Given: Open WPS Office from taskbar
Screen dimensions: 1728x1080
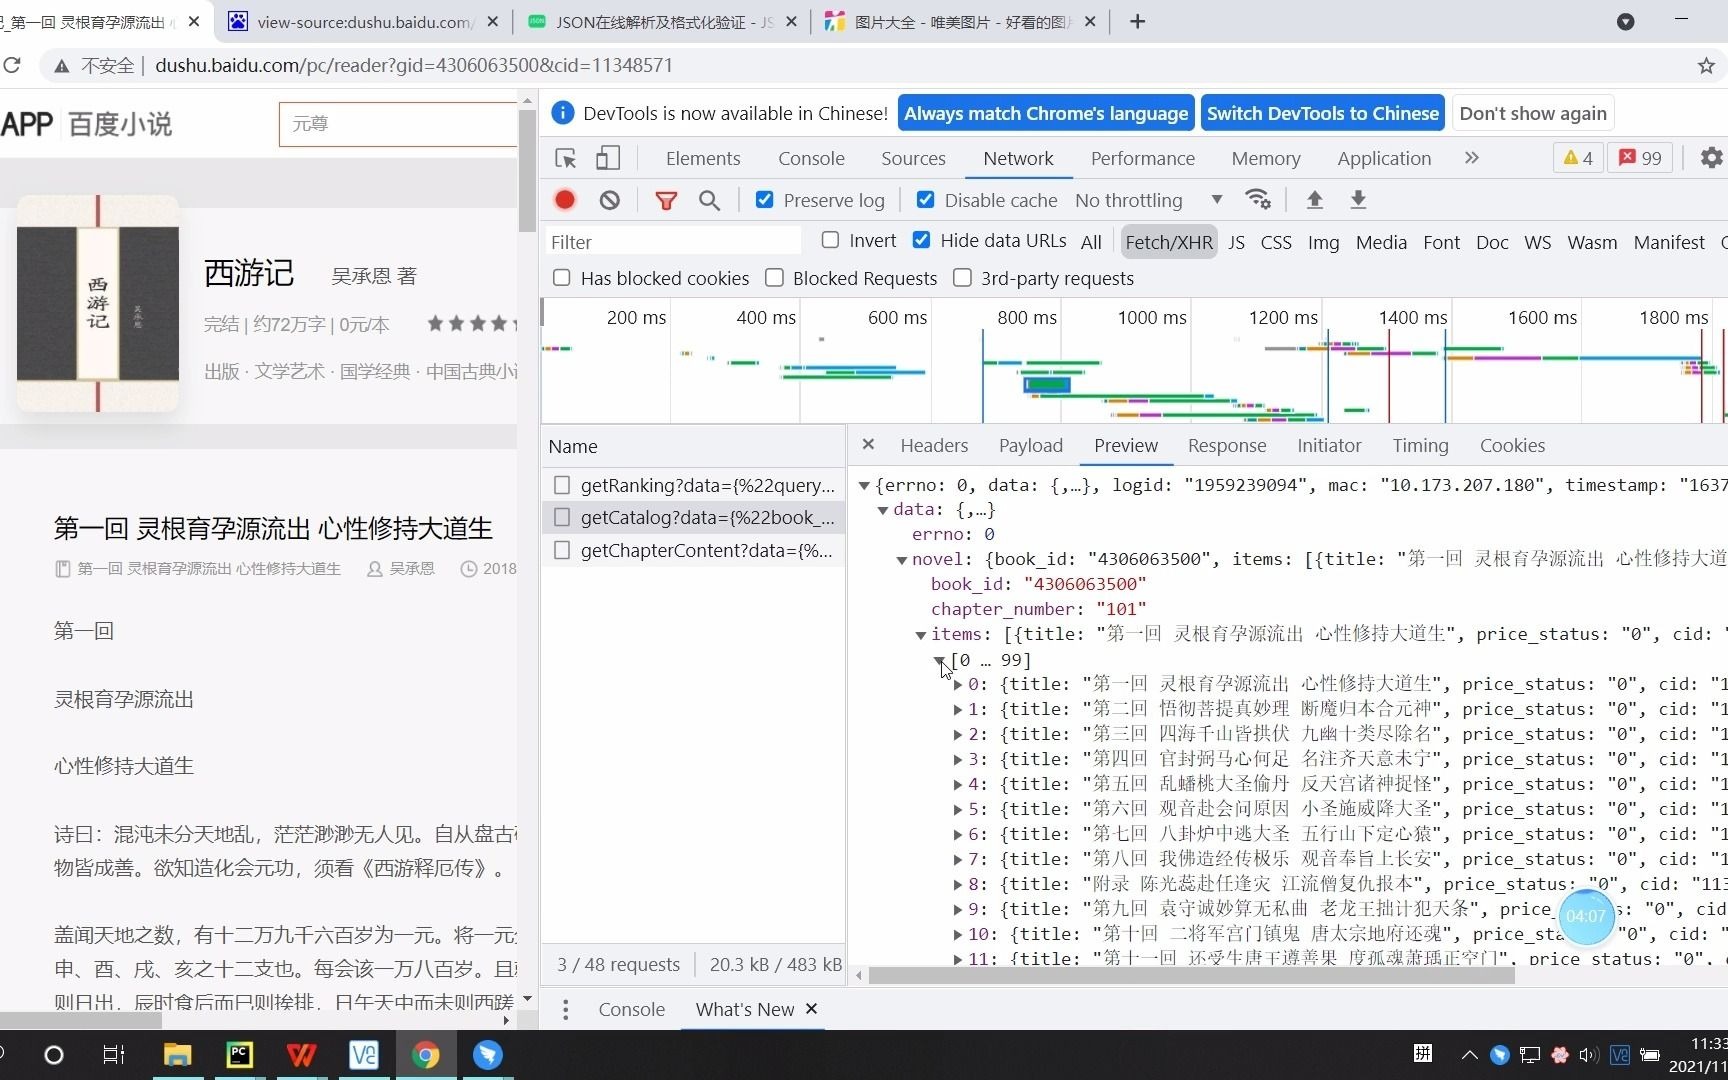Looking at the screenshot, I should point(301,1054).
